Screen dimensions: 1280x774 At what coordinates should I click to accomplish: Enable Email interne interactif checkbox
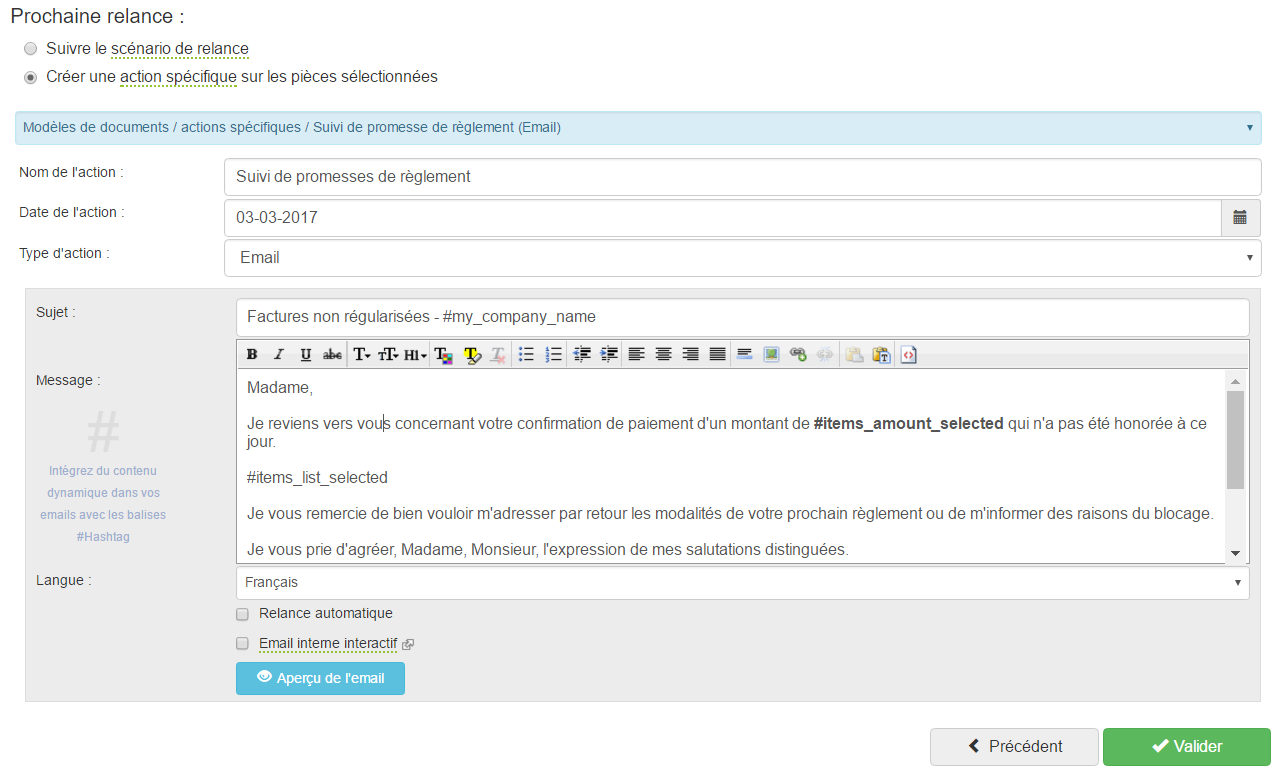242,644
